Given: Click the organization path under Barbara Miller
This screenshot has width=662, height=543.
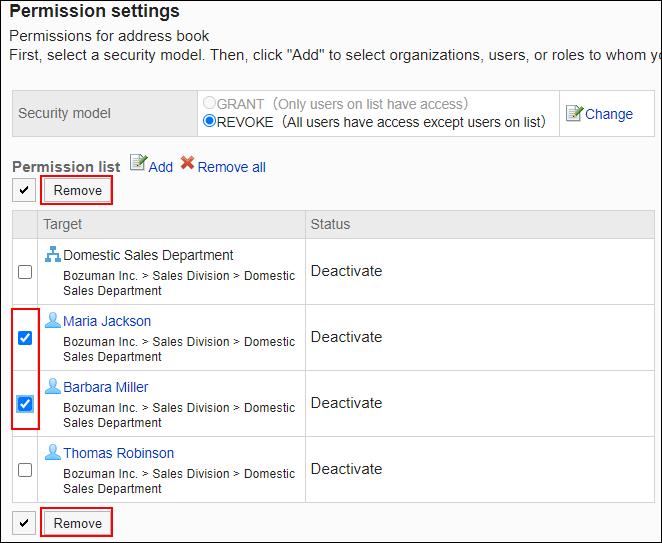Looking at the screenshot, I should point(179,415).
